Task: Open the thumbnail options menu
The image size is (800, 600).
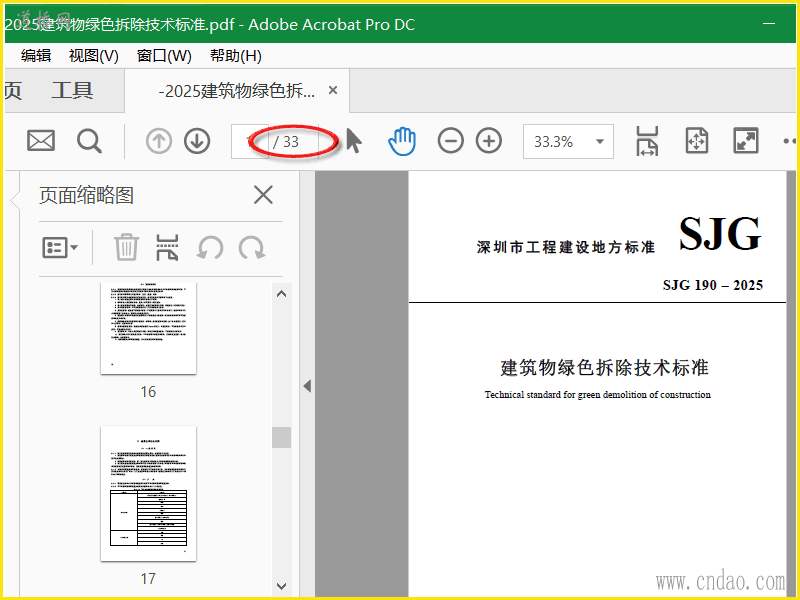Action: (x=60, y=248)
